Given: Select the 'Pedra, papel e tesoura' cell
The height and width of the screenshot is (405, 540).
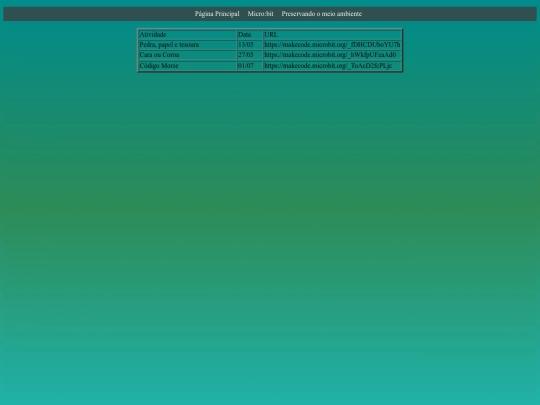Looking at the screenshot, I should coord(187,45).
